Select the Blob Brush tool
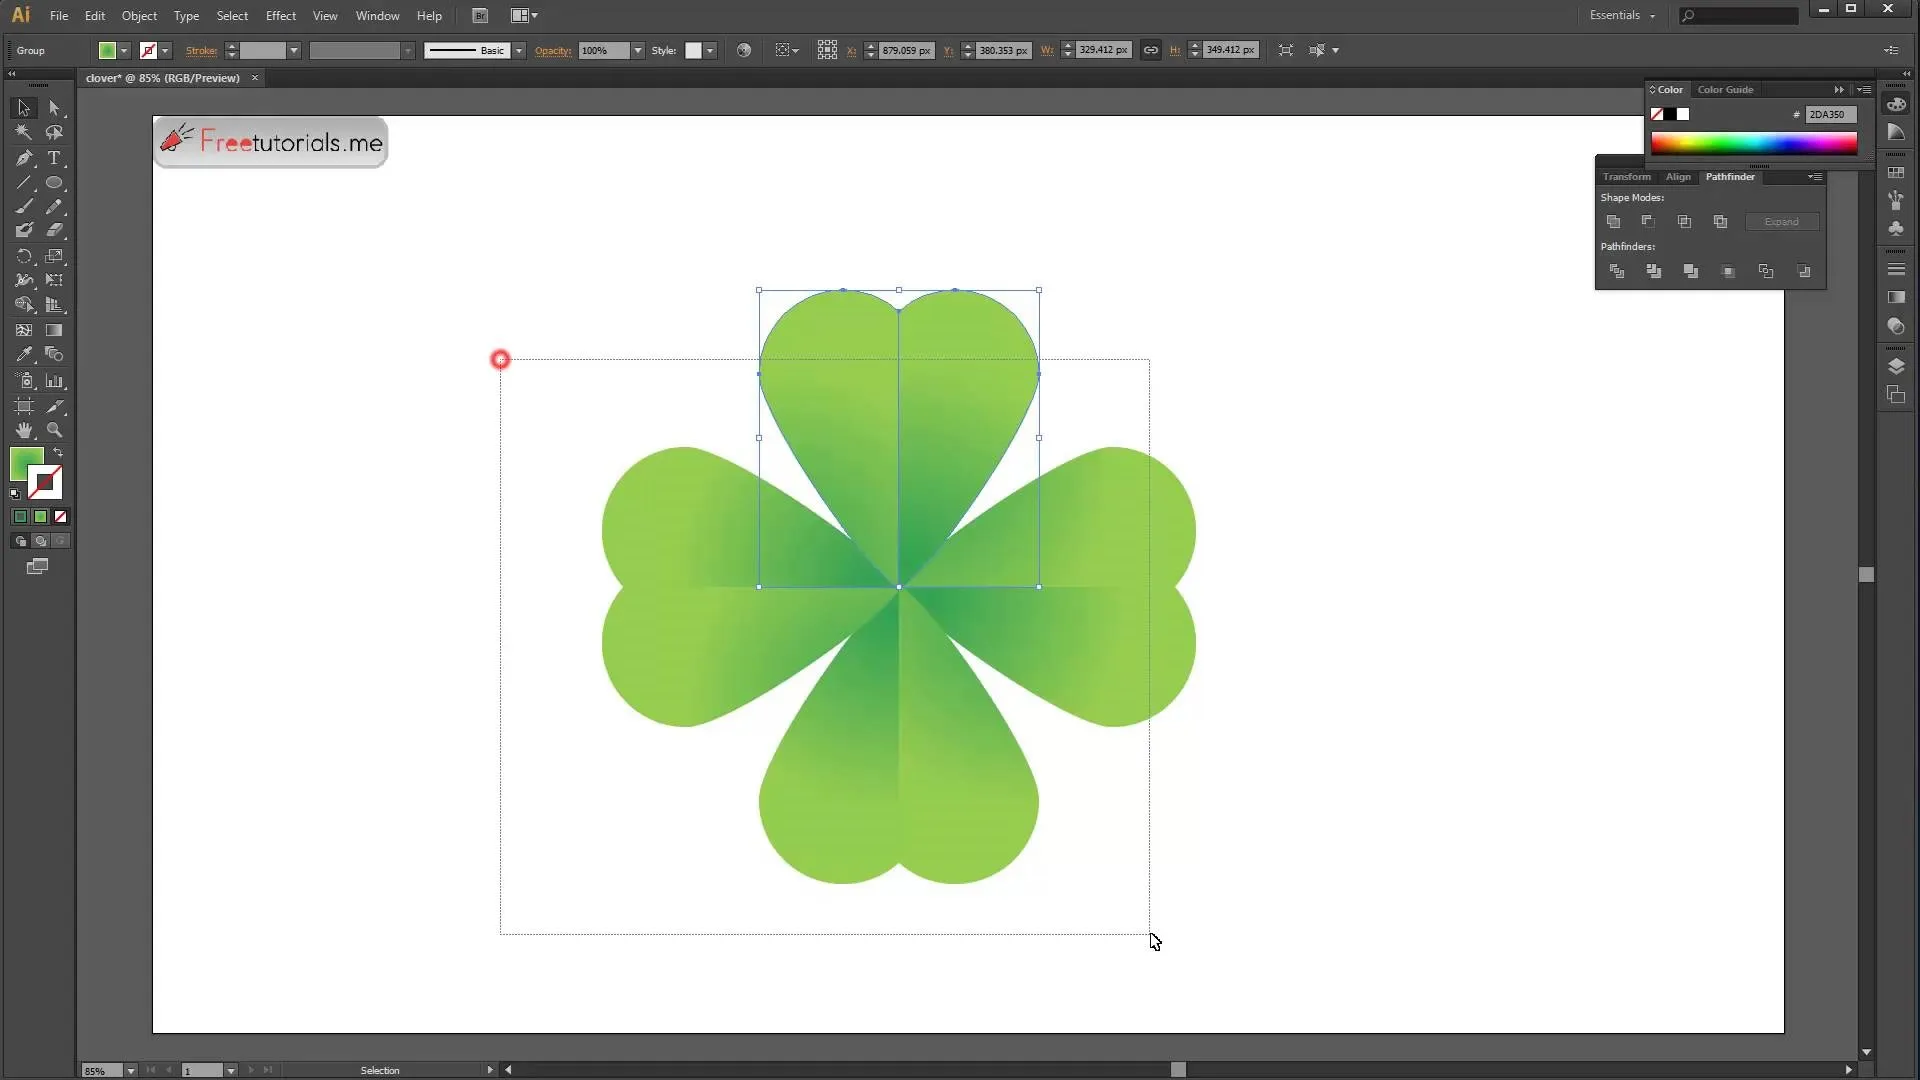Screen dimensions: 1920x1080 (x=24, y=230)
